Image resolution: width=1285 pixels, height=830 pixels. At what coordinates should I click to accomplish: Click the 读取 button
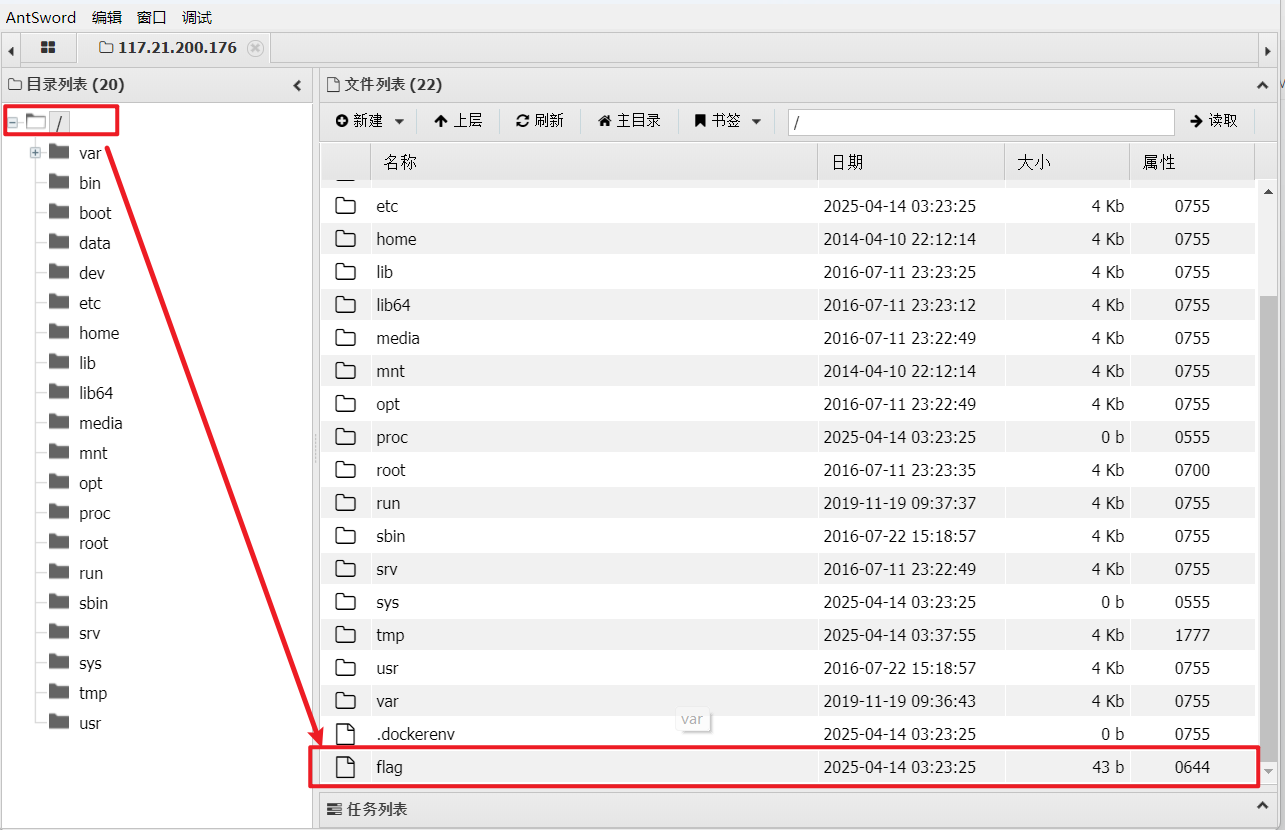pos(1214,121)
